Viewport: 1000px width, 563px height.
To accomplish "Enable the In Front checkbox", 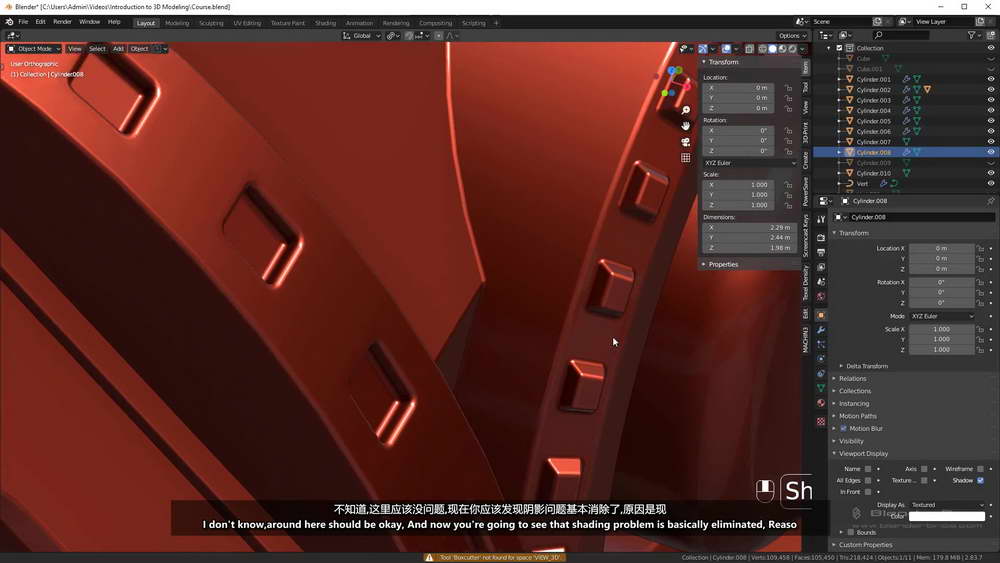I will pos(868,492).
